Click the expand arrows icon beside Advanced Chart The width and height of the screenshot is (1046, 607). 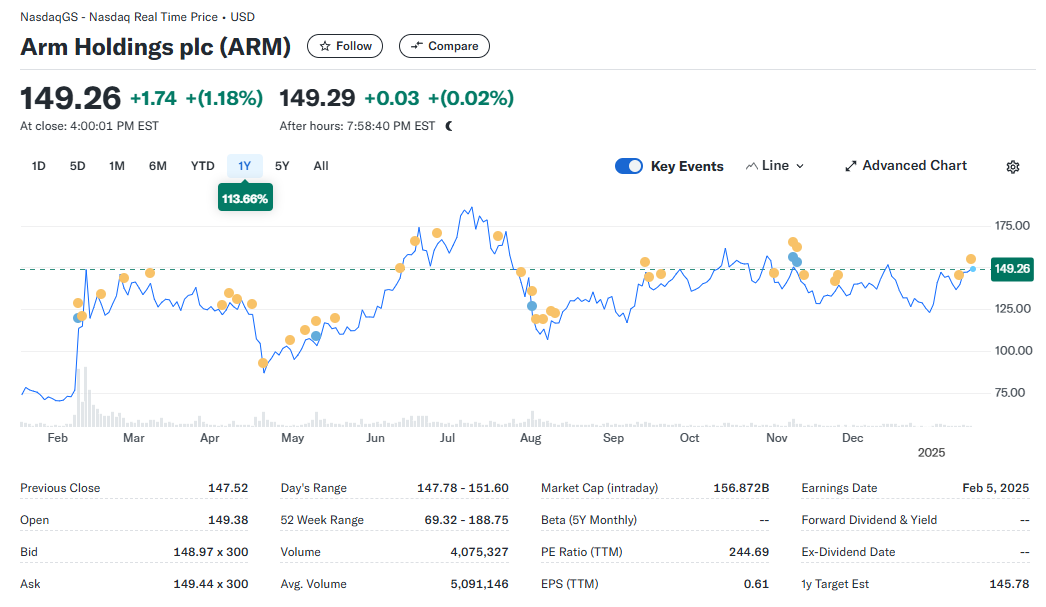point(851,166)
